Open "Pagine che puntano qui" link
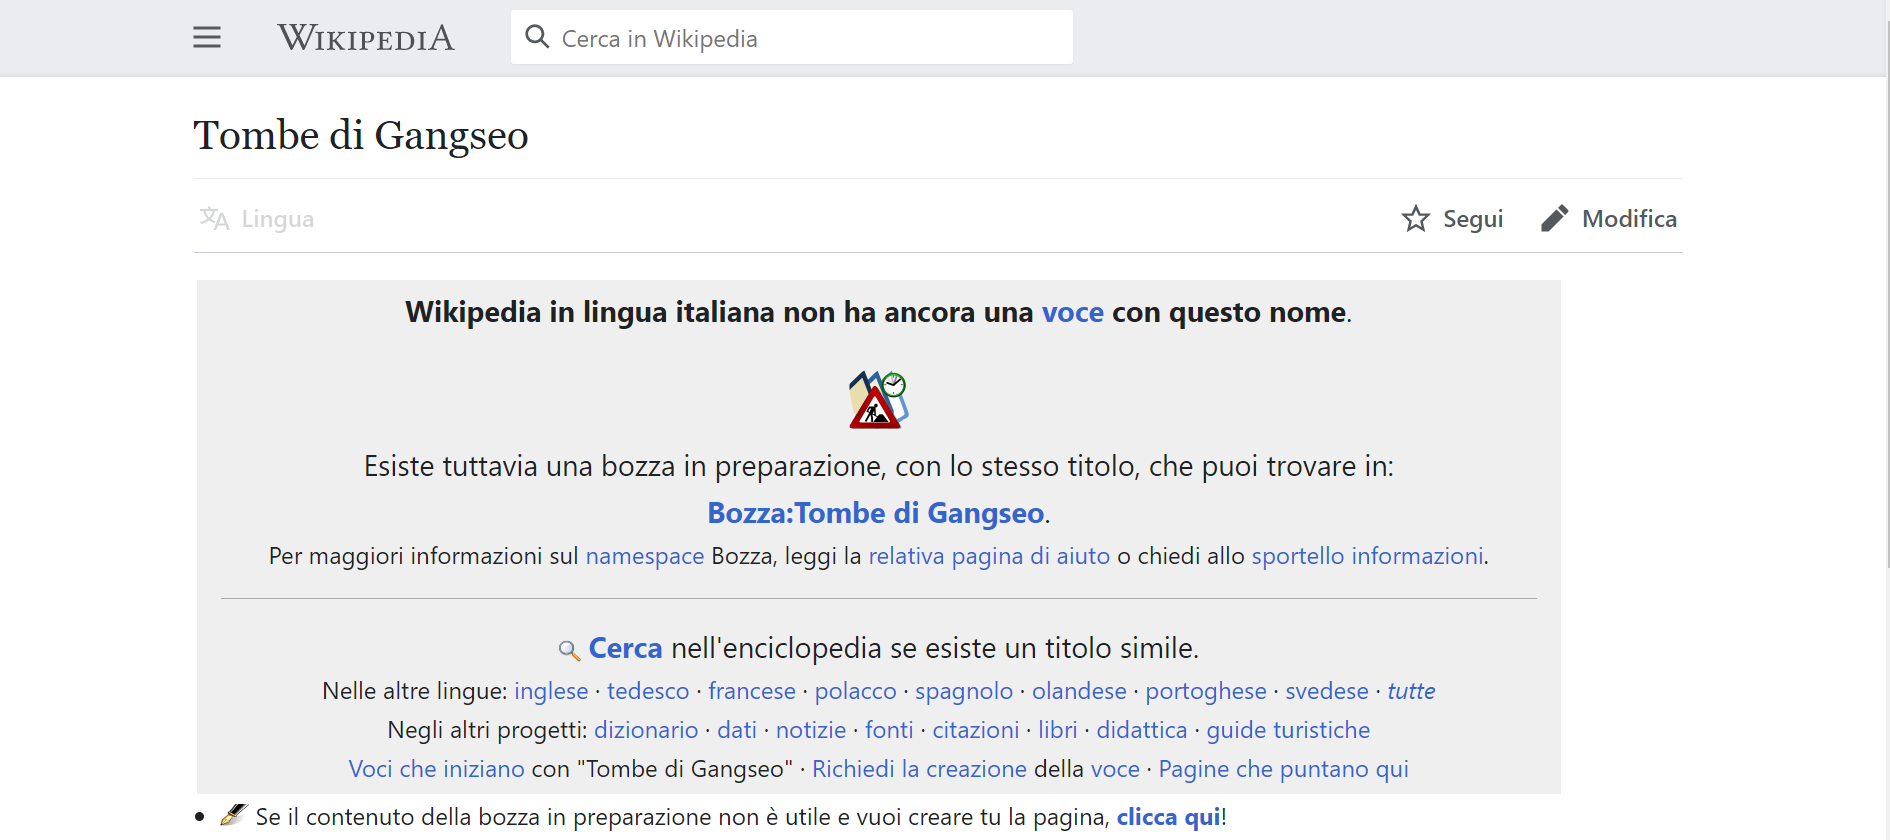This screenshot has width=1890, height=840. click(x=1283, y=769)
